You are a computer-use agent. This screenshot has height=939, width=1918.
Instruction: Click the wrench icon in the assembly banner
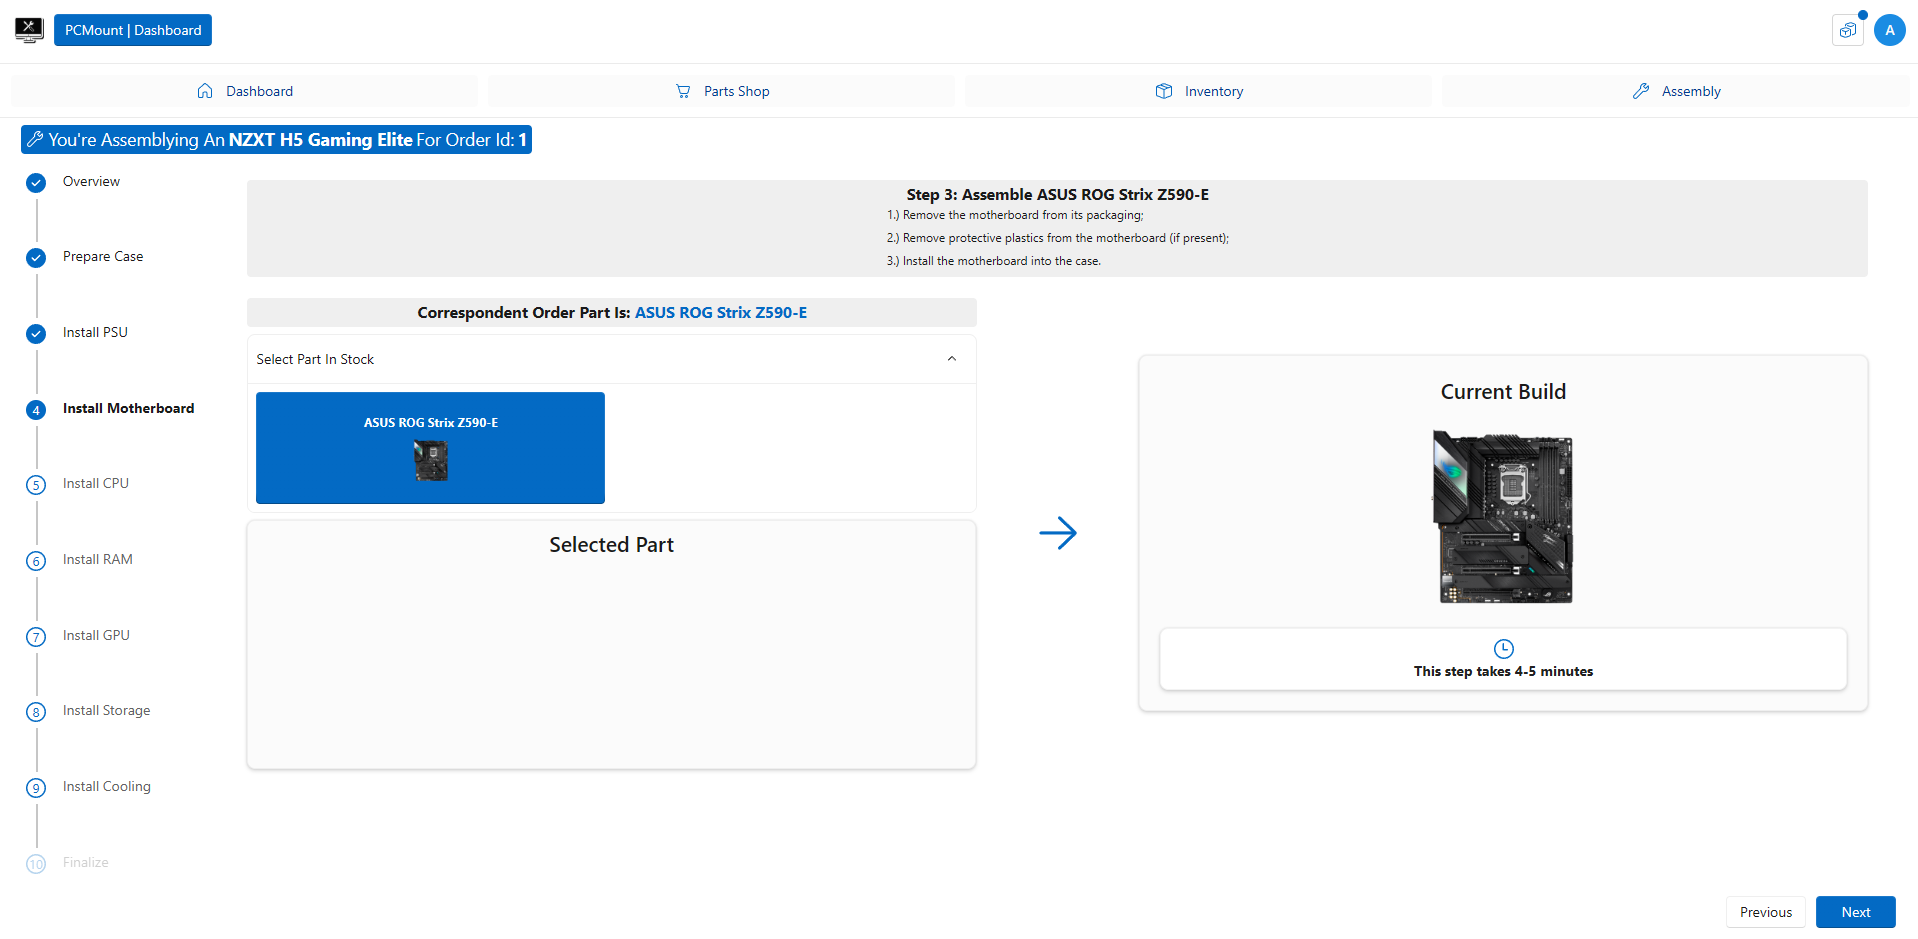coord(35,140)
